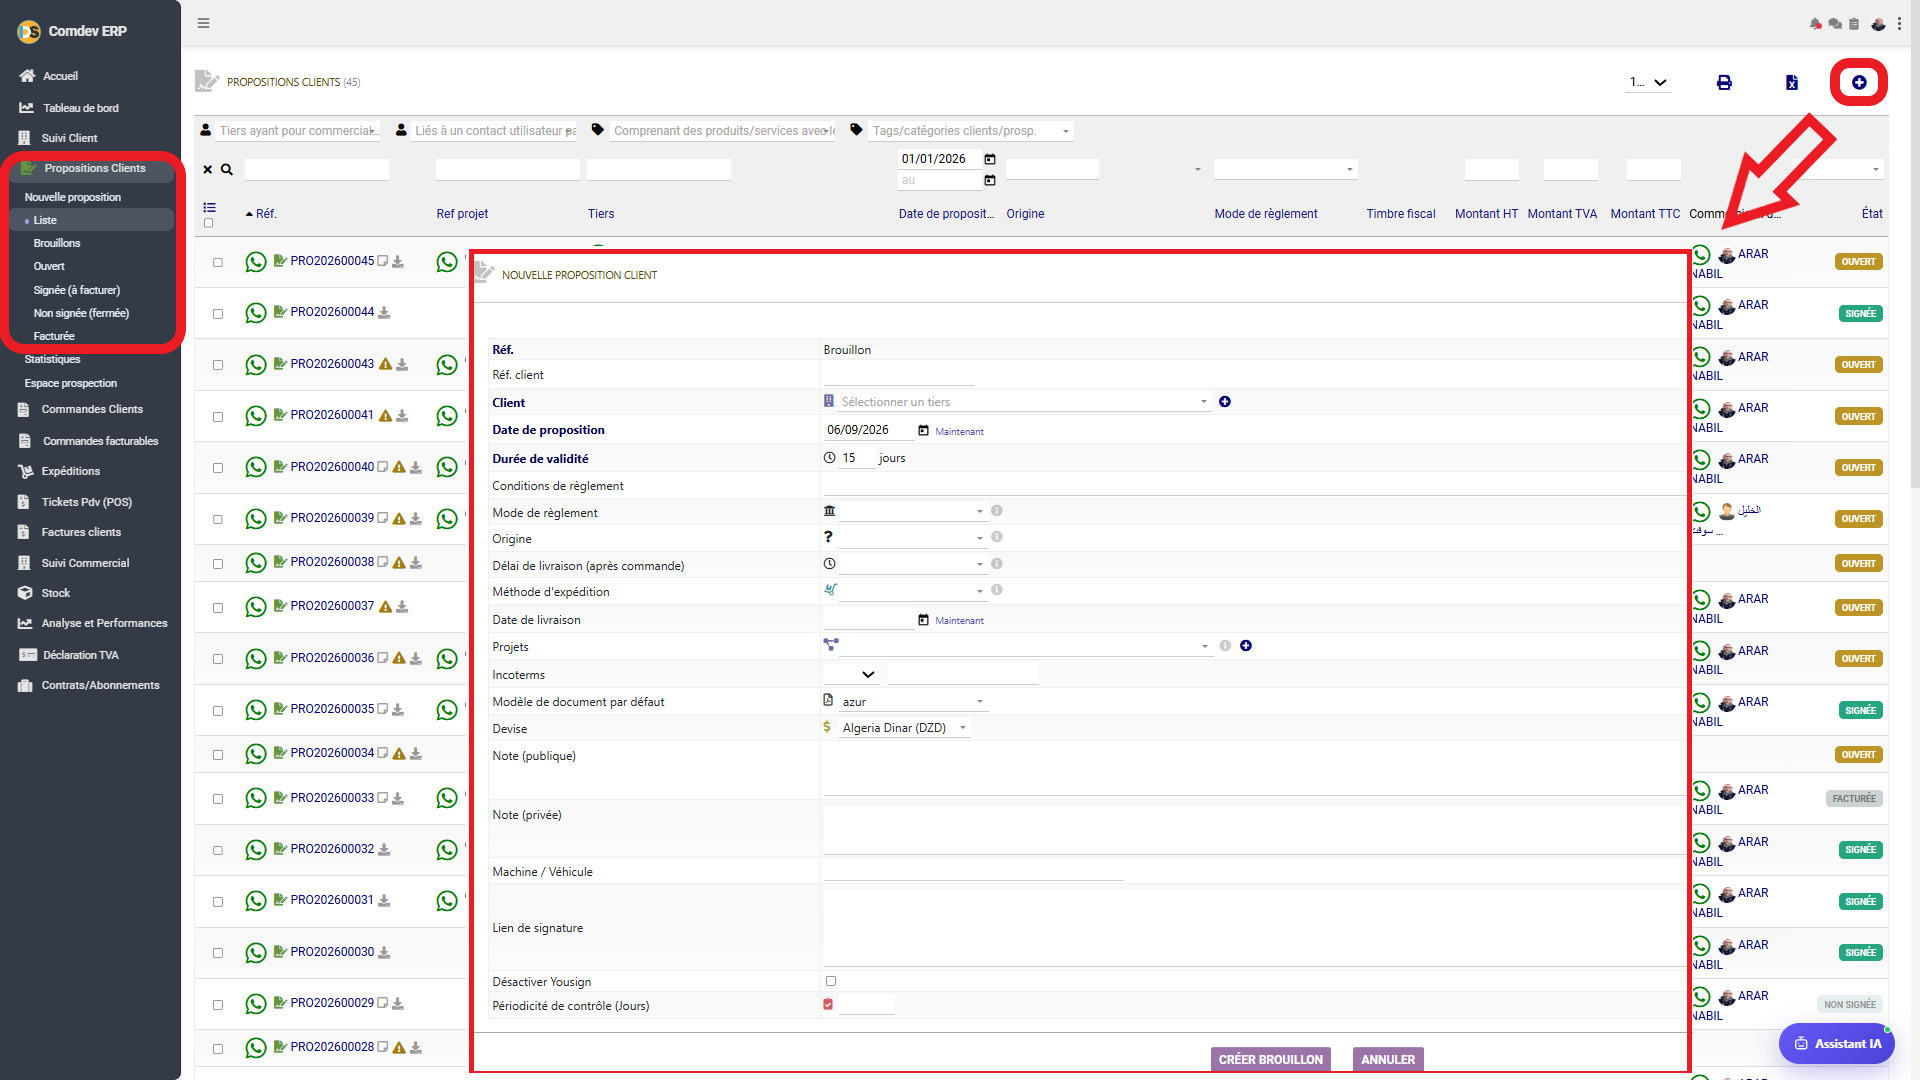Click the user avatar icon top right
The height and width of the screenshot is (1080, 1920).
(1878, 24)
